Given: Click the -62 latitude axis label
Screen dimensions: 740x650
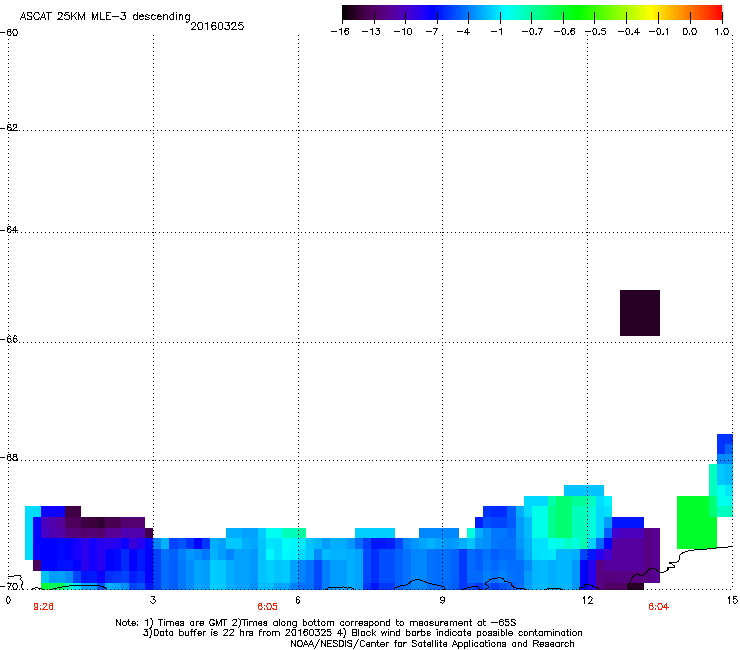Looking at the screenshot, I should tap(9, 128).
